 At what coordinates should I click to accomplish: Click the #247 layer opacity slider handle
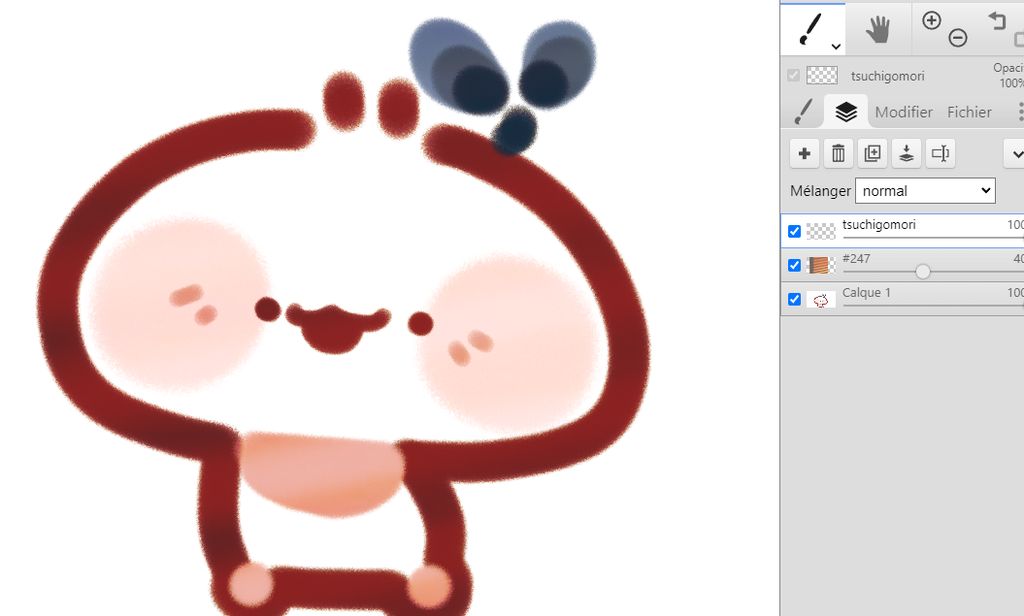coord(922,271)
